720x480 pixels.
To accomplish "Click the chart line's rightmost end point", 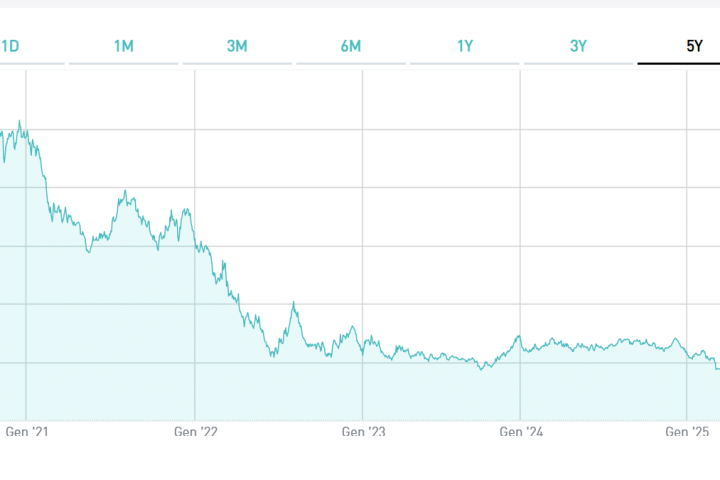I will coord(718,367).
